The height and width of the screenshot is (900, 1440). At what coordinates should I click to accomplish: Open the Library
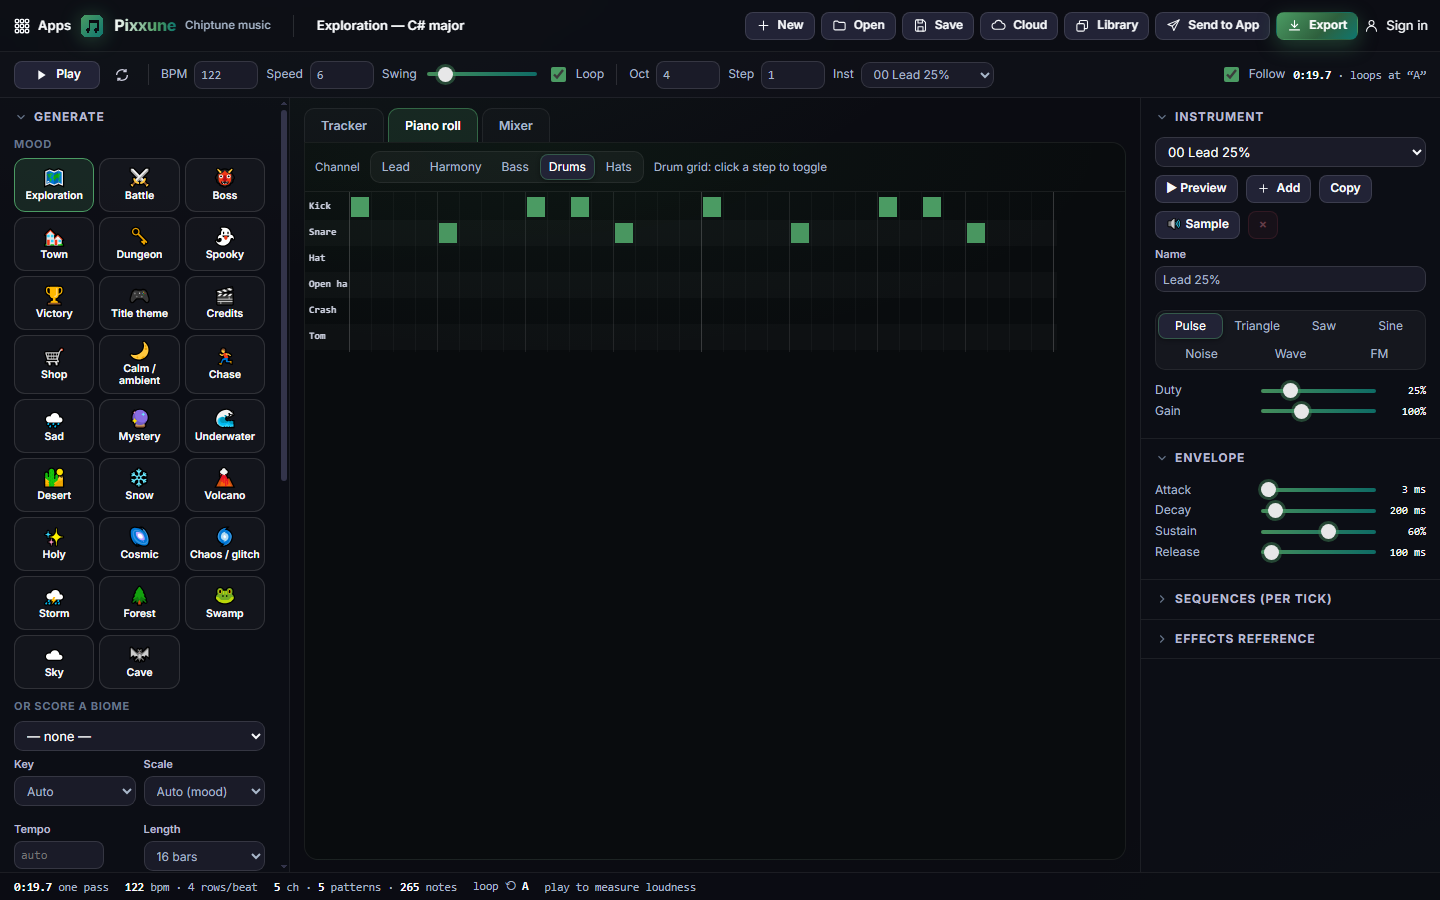coord(1106,26)
